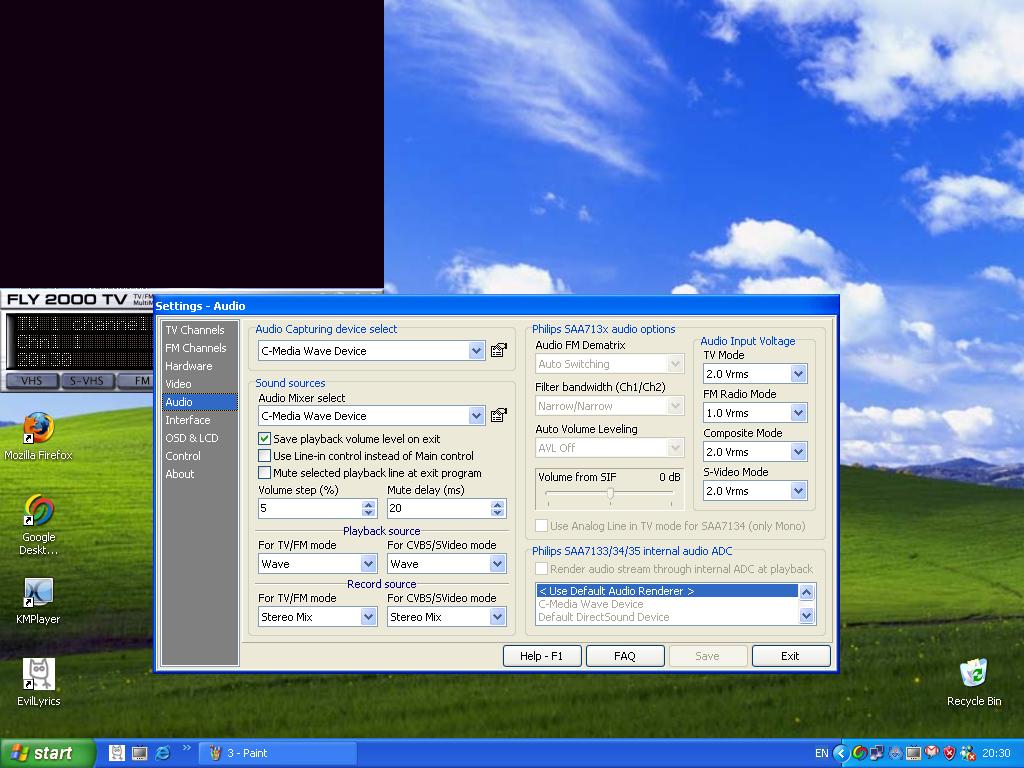Viewport: 1024px width, 768px height.
Task: Click Internet Explorer quick launch icon
Action: tap(162, 753)
